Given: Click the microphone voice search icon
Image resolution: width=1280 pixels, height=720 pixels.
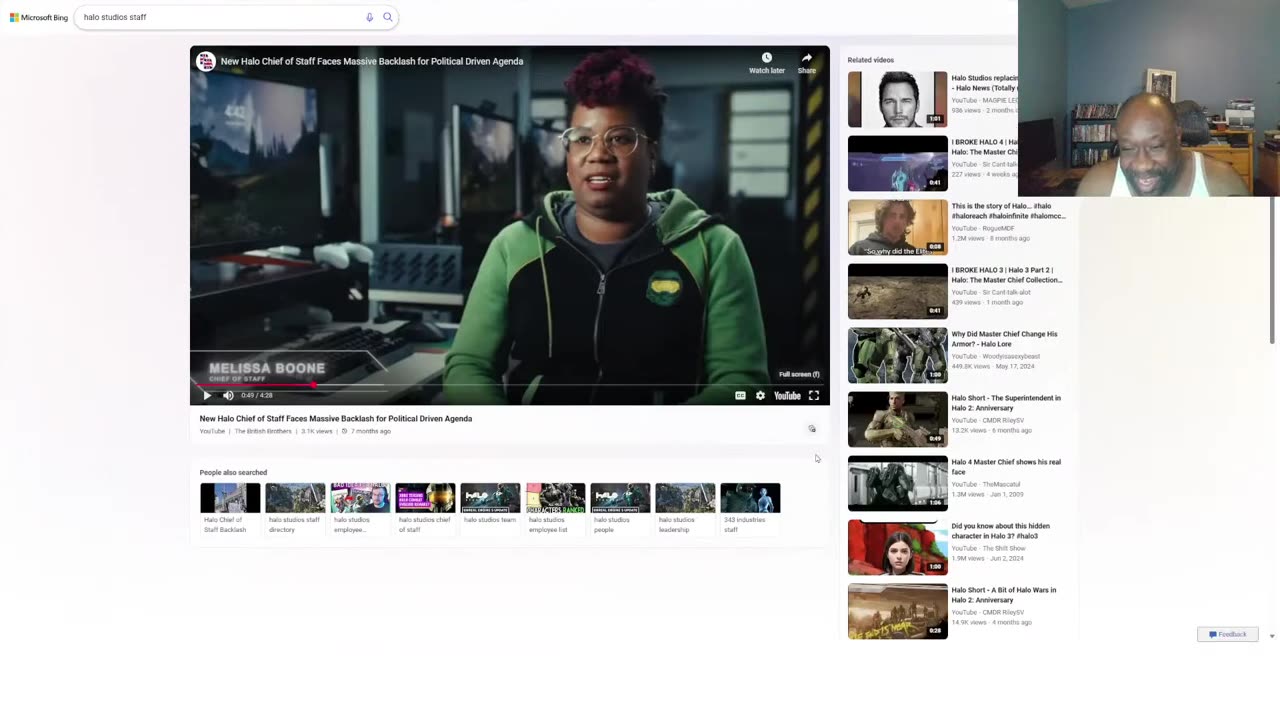Looking at the screenshot, I should point(369,17).
